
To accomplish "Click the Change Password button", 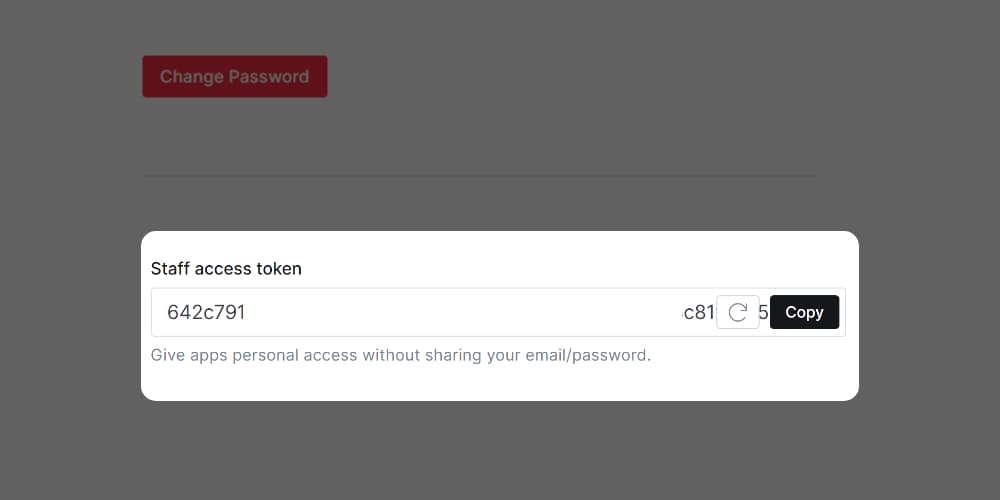I will click(x=235, y=77).
